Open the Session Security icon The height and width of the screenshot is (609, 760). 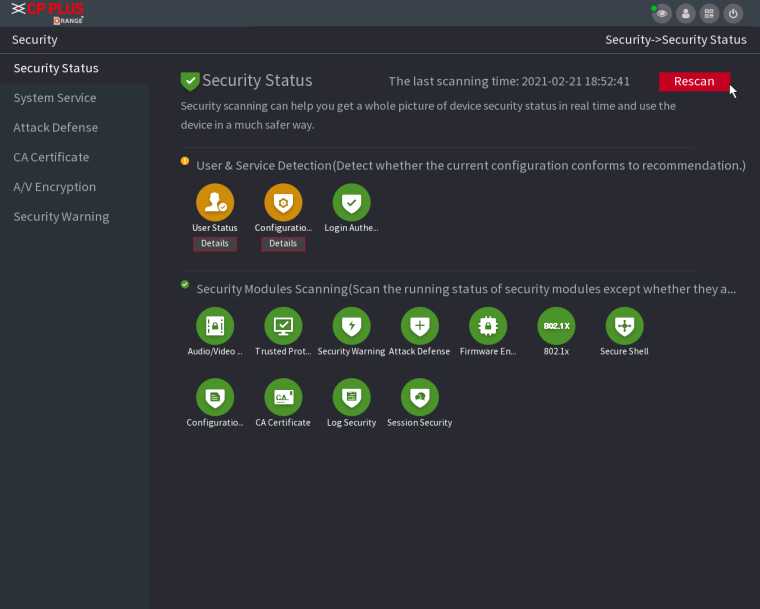pos(419,397)
